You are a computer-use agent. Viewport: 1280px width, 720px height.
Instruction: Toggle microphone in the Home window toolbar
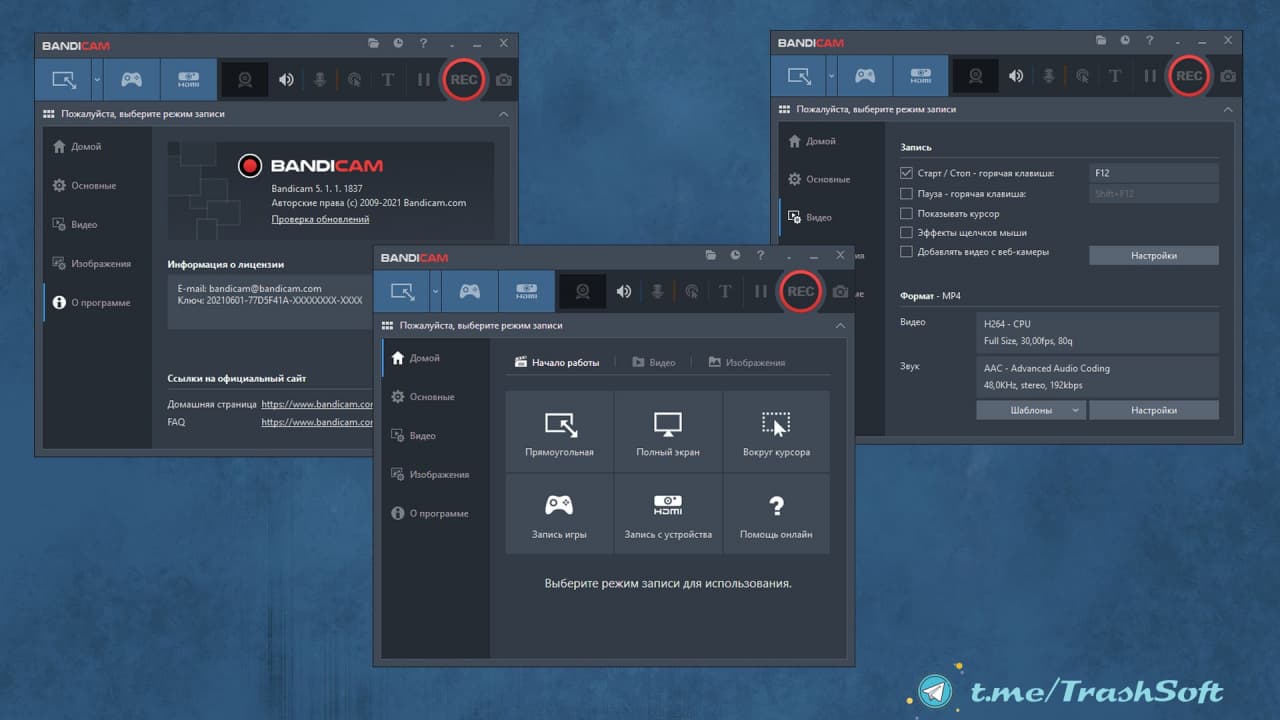coord(658,291)
